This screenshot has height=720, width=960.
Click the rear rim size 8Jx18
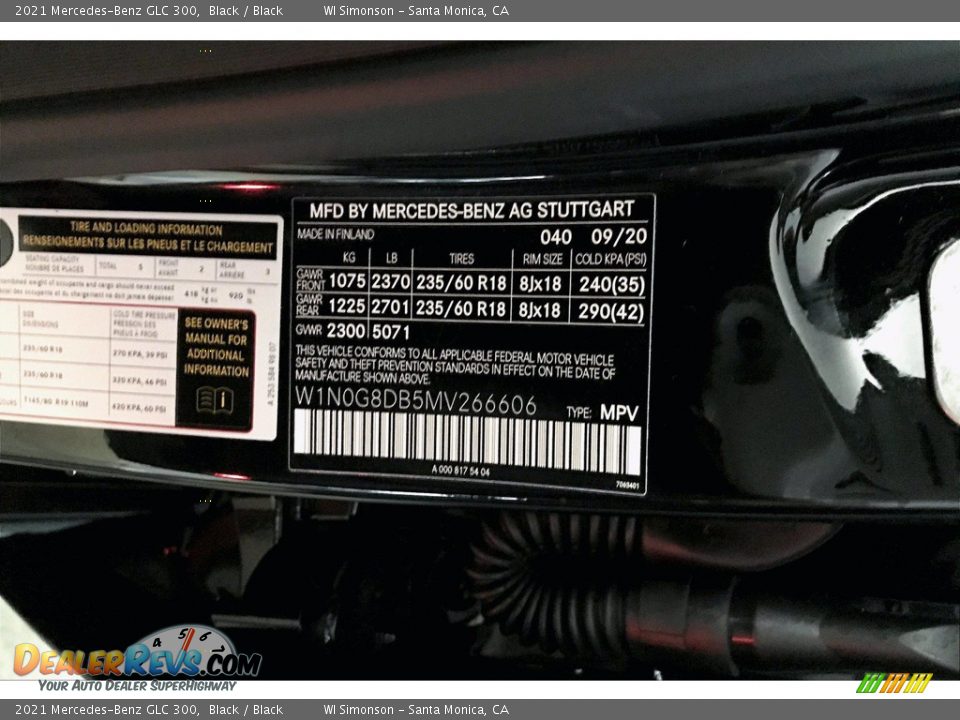point(539,310)
